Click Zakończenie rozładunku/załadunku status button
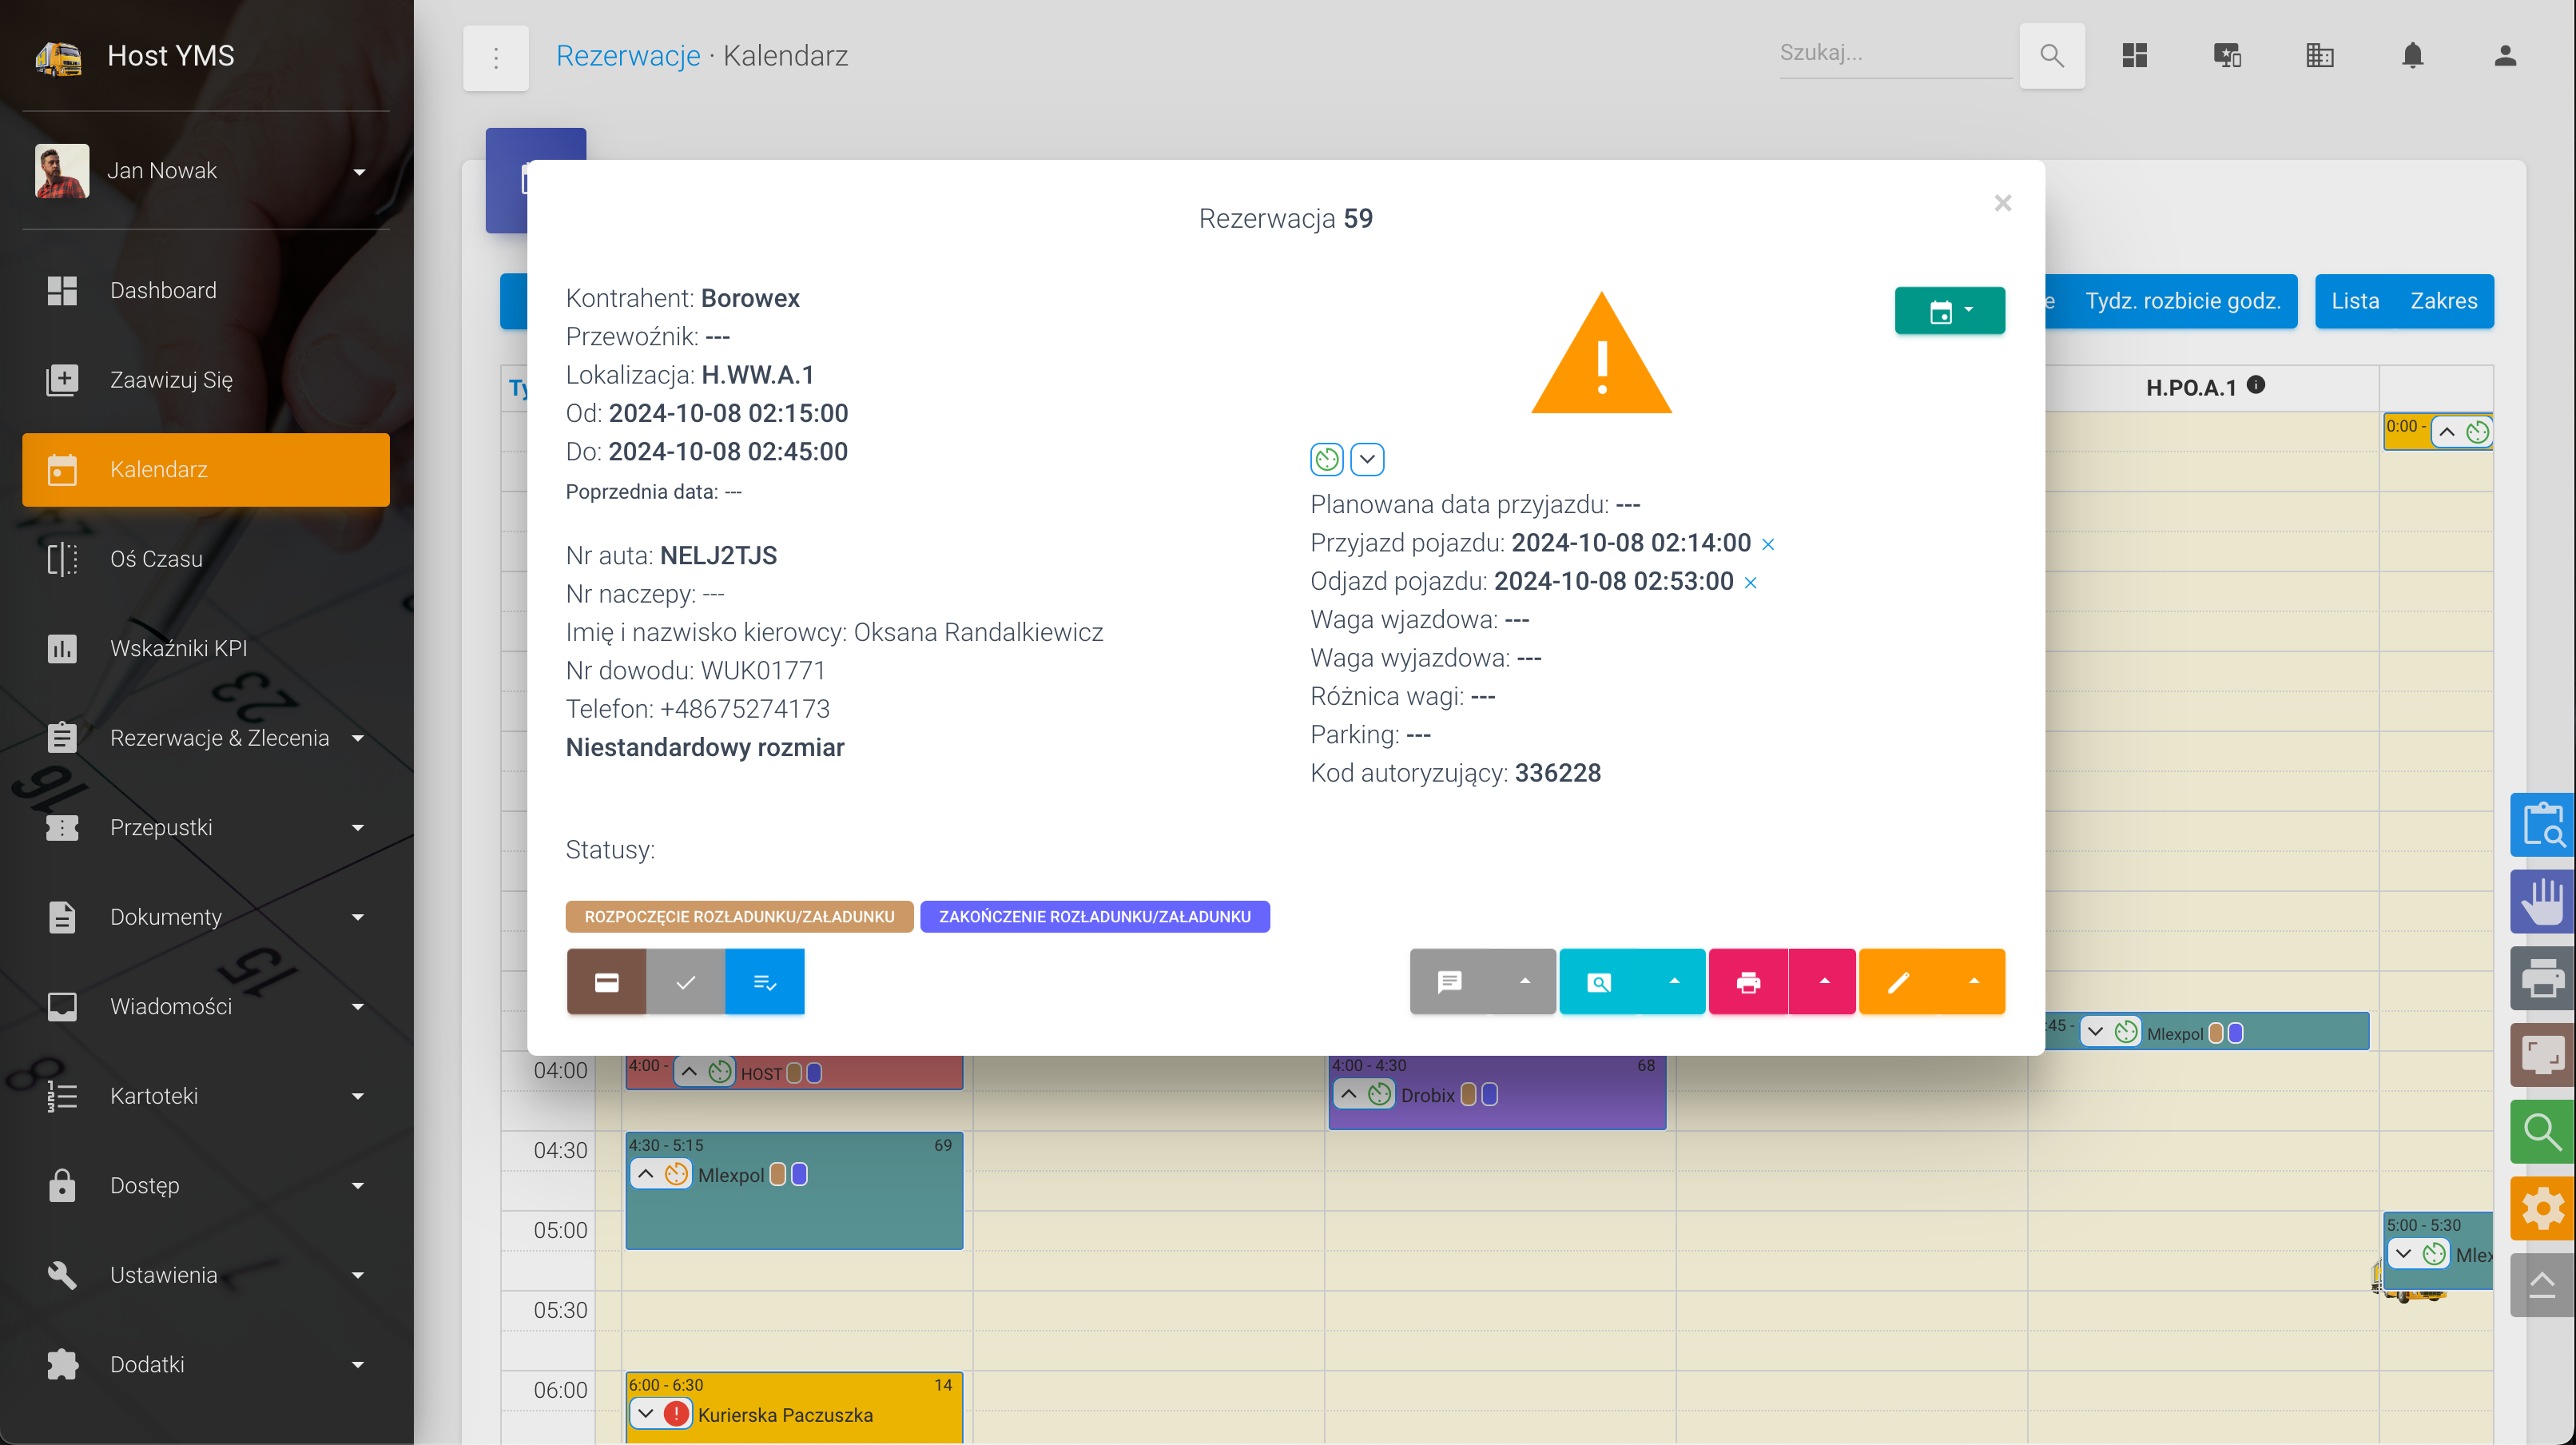The width and height of the screenshot is (2576, 1445). pyautogui.click(x=1094, y=916)
